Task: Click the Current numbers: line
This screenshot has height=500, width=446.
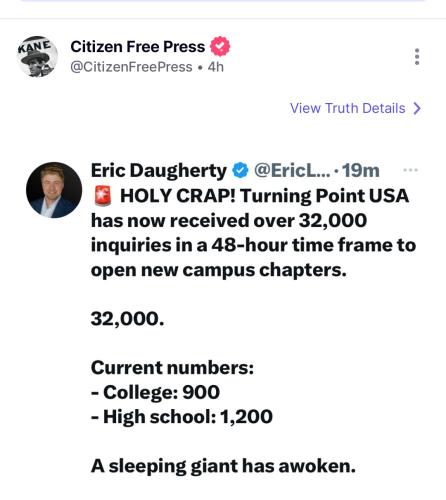Action: [172, 368]
